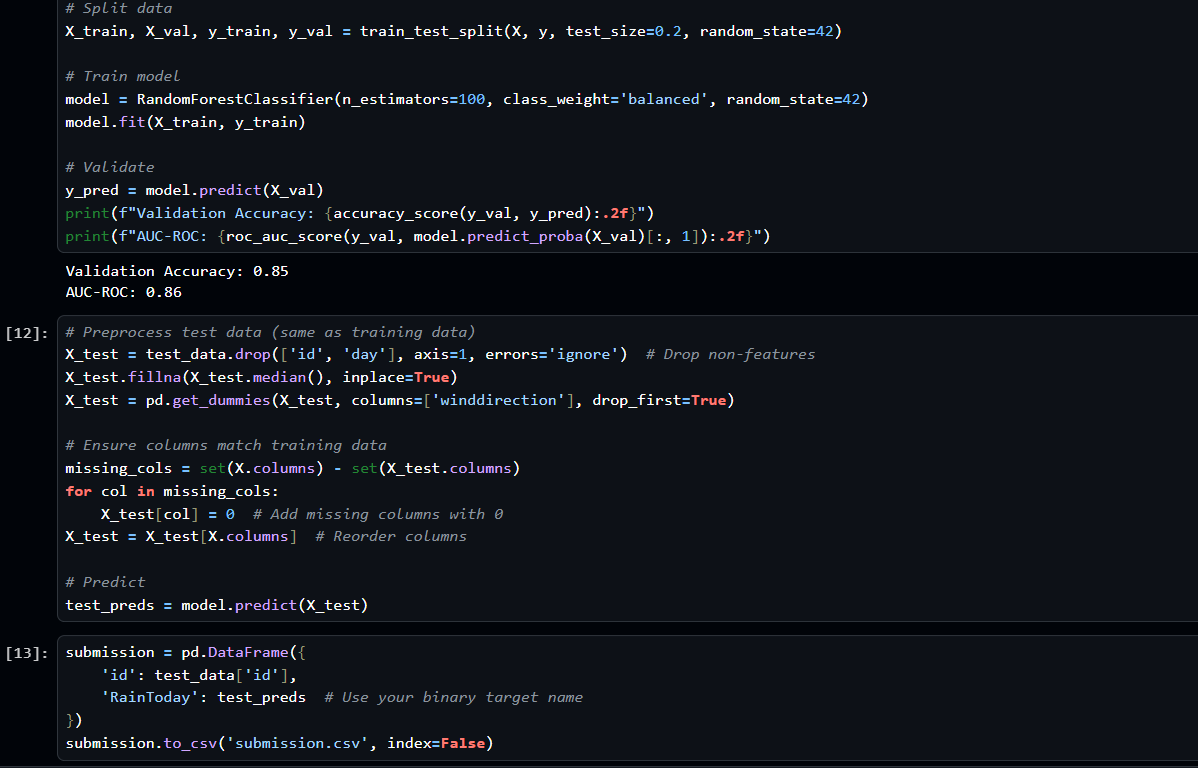Click the 'balanced' class_weight string
The width and height of the screenshot is (1198, 768).
pyautogui.click(x=663, y=99)
